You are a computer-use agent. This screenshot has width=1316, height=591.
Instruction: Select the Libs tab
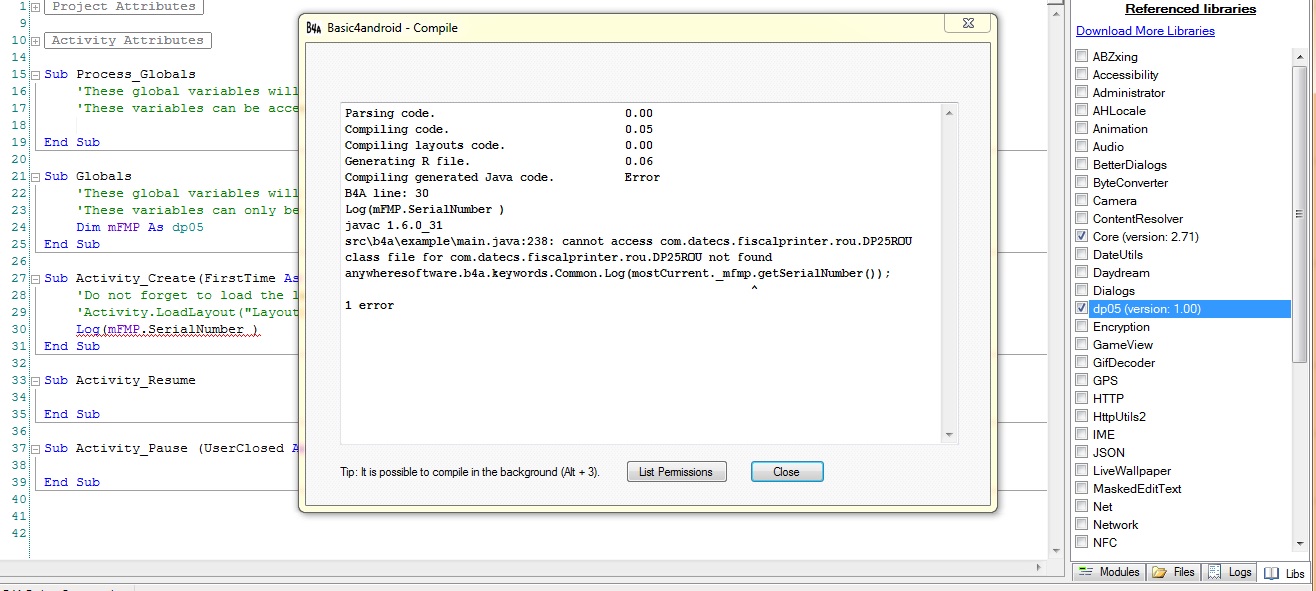click(1285, 573)
